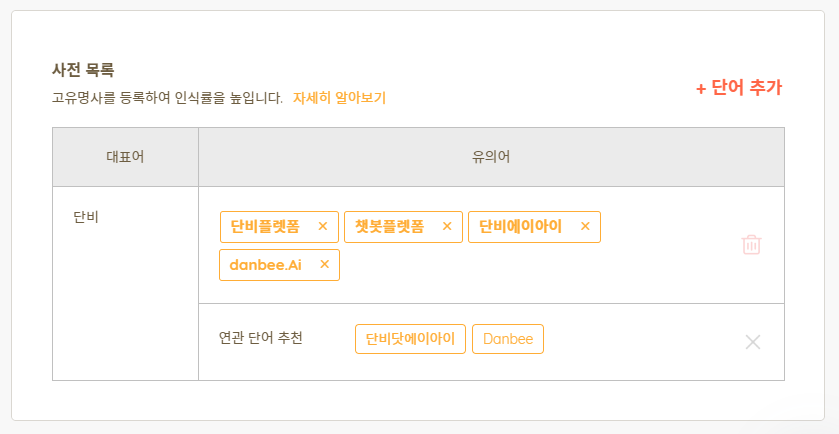Add the recommended word 단비닷에이아이

(x=410, y=339)
